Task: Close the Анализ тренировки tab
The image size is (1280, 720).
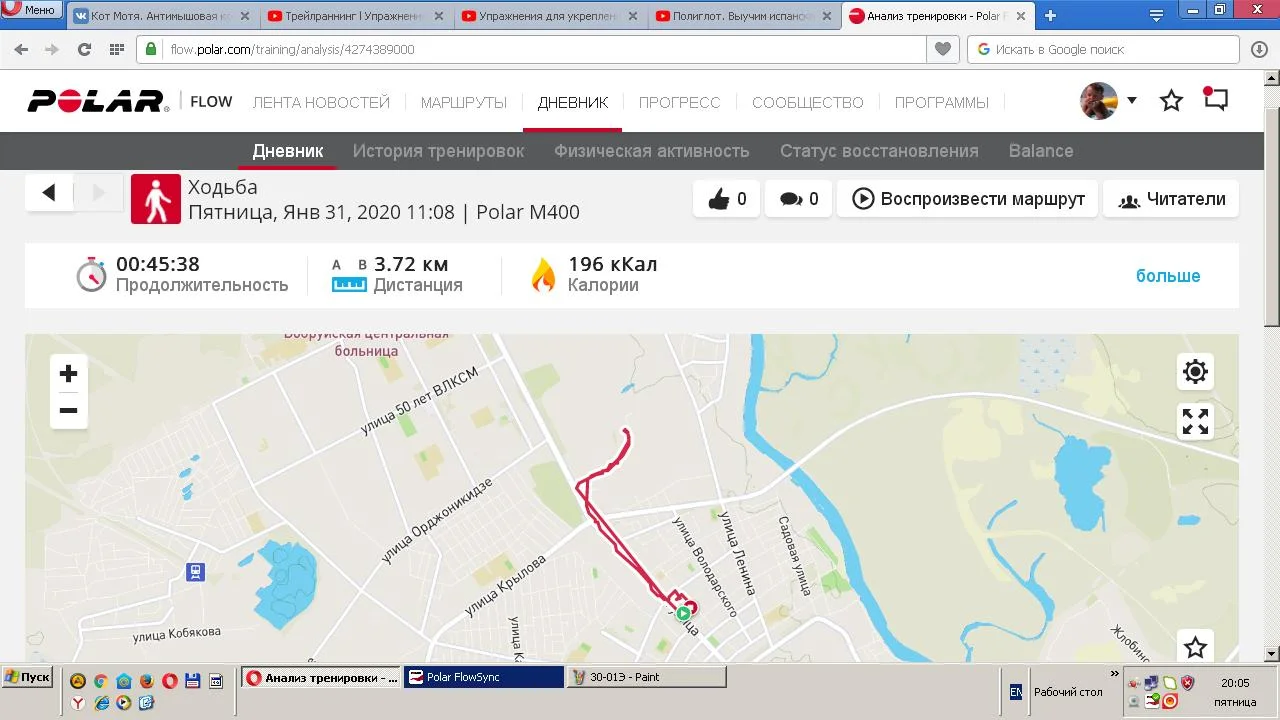Action: (1020, 16)
